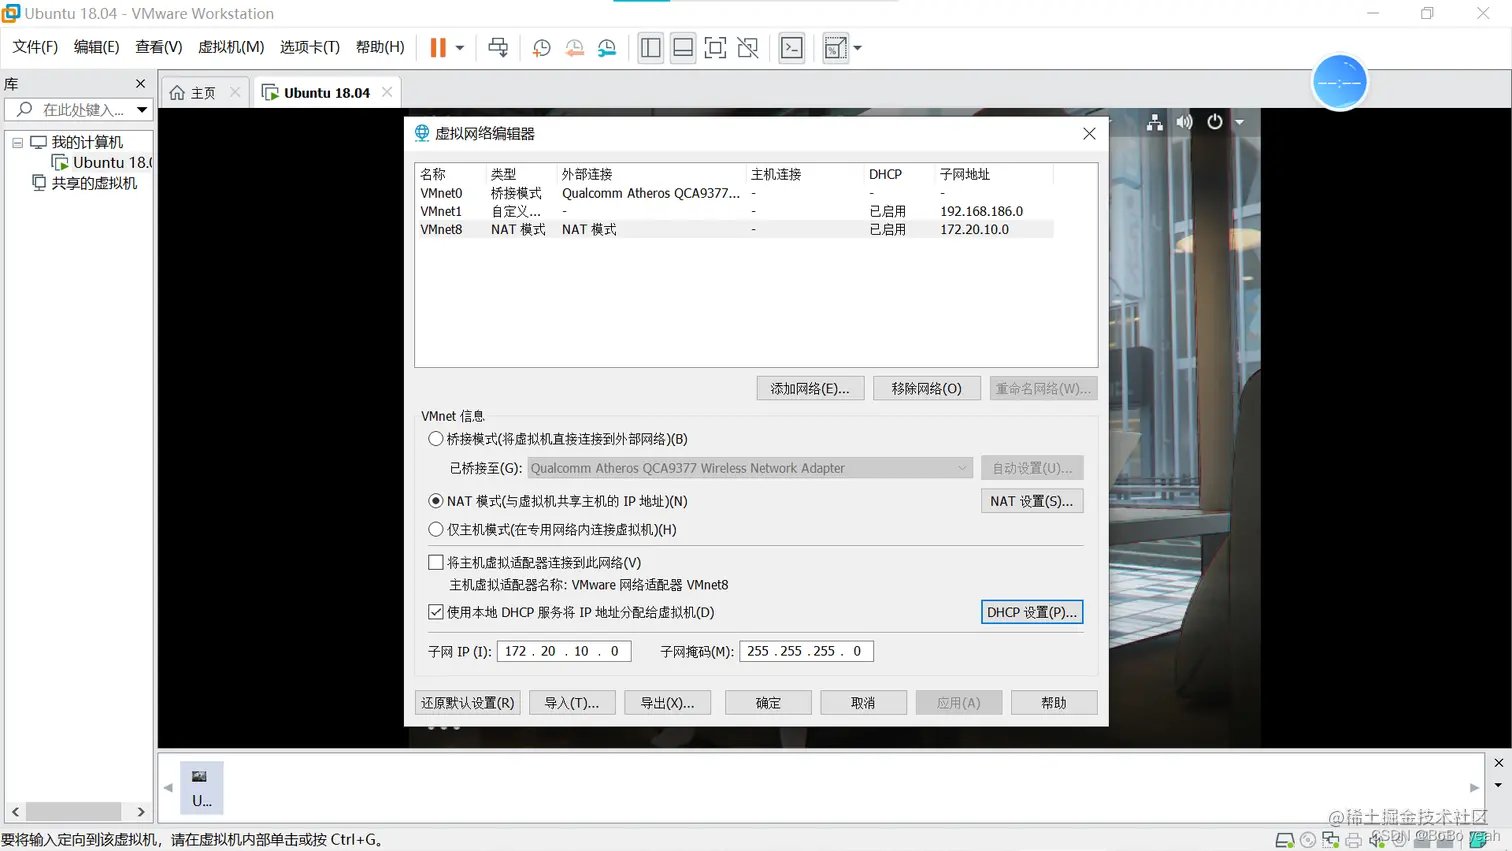Open the power options dropdown next to pause
The height and width of the screenshot is (851, 1512).
pyautogui.click(x=460, y=48)
